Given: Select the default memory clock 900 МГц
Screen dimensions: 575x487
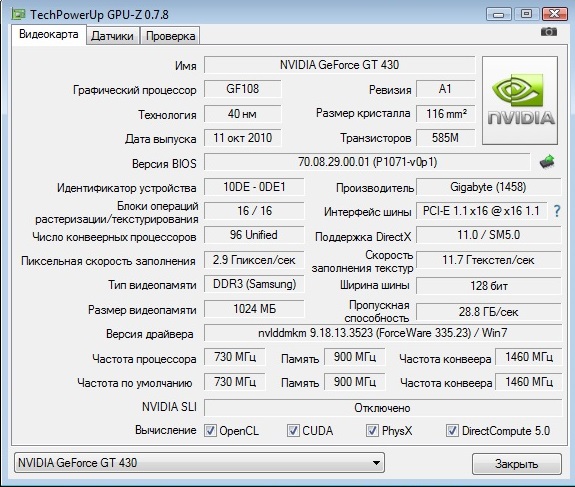Looking at the screenshot, I should [x=355, y=382].
